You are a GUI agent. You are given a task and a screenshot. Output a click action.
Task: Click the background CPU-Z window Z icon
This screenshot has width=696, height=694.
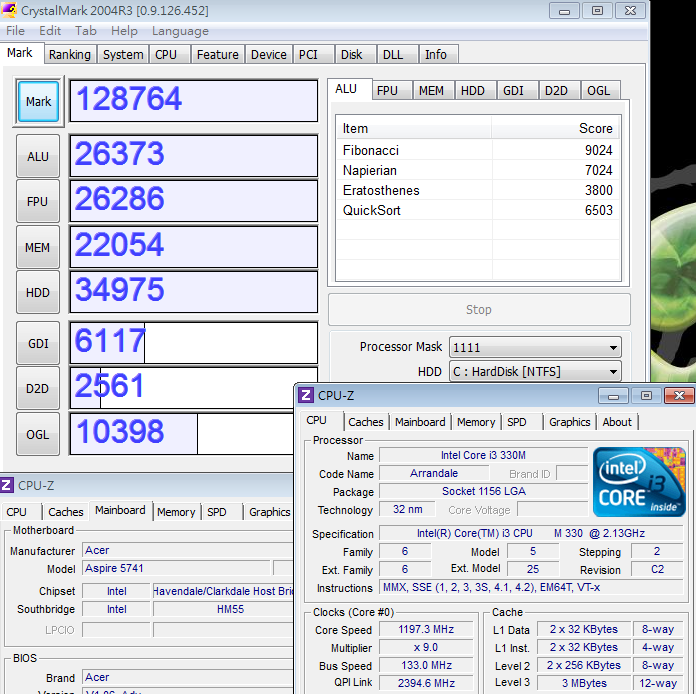point(6,485)
